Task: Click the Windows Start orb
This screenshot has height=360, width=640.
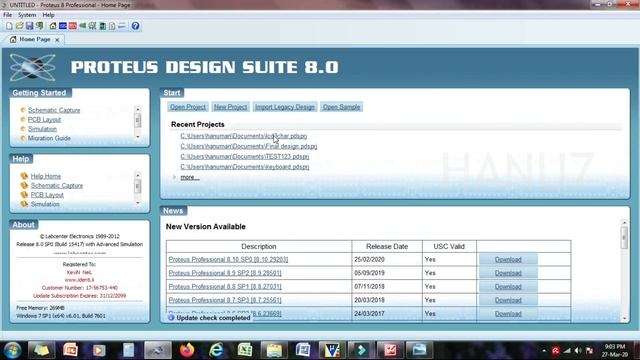Action: click(x=12, y=350)
